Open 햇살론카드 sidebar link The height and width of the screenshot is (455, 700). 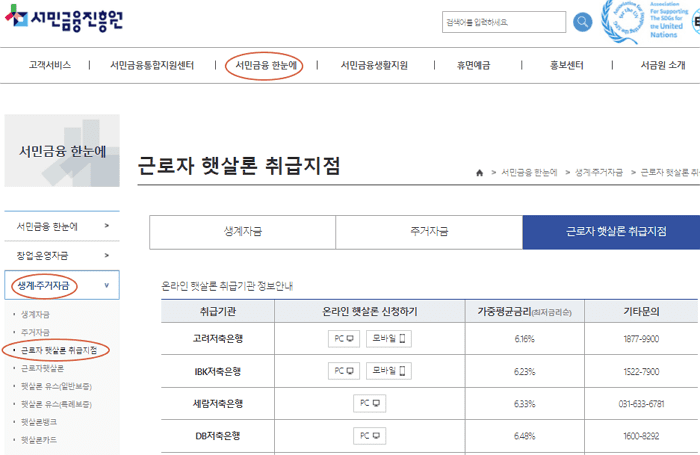(39, 440)
